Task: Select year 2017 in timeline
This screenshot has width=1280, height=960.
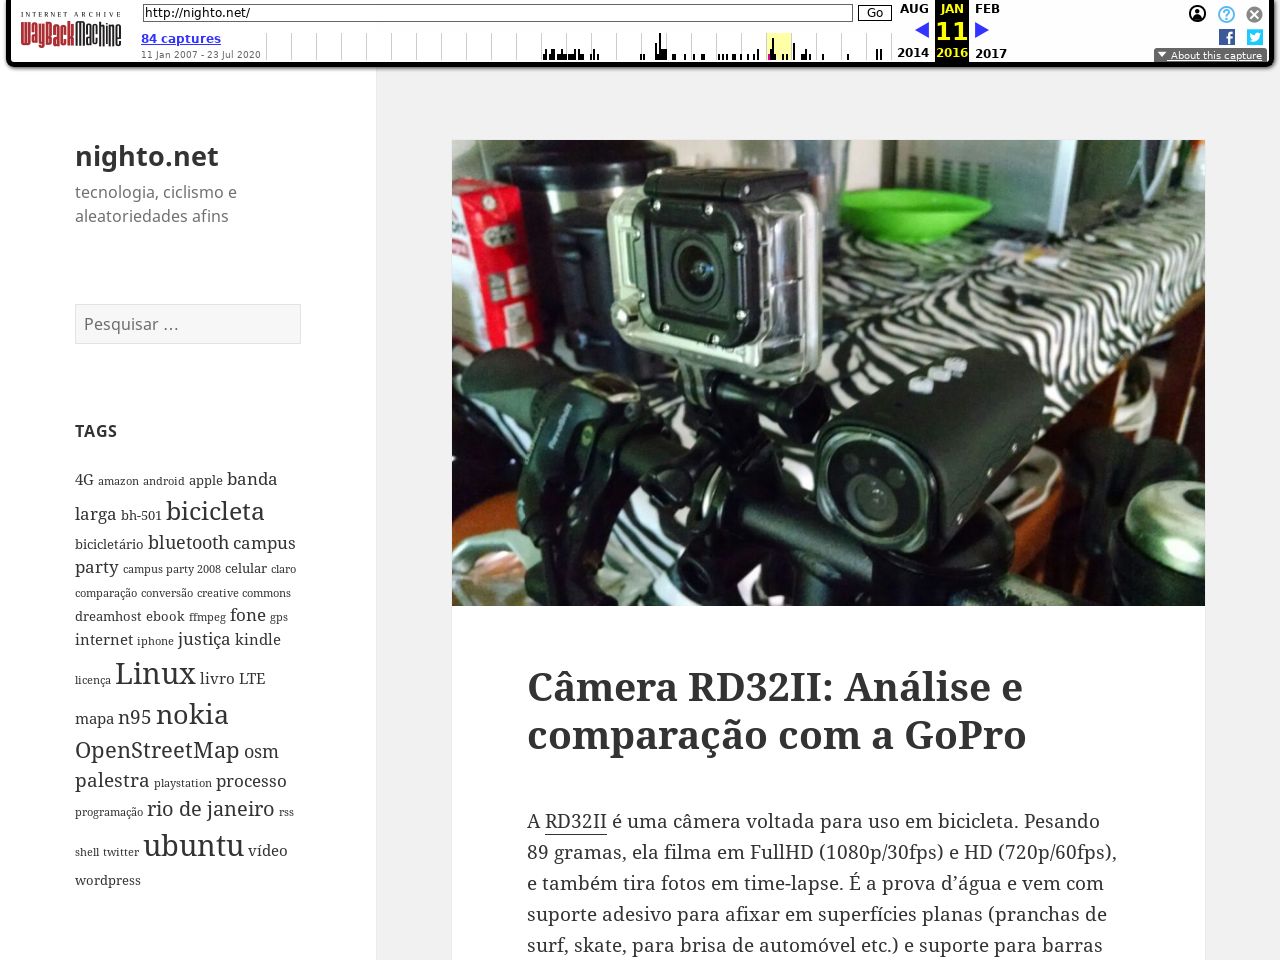Action: coord(990,53)
